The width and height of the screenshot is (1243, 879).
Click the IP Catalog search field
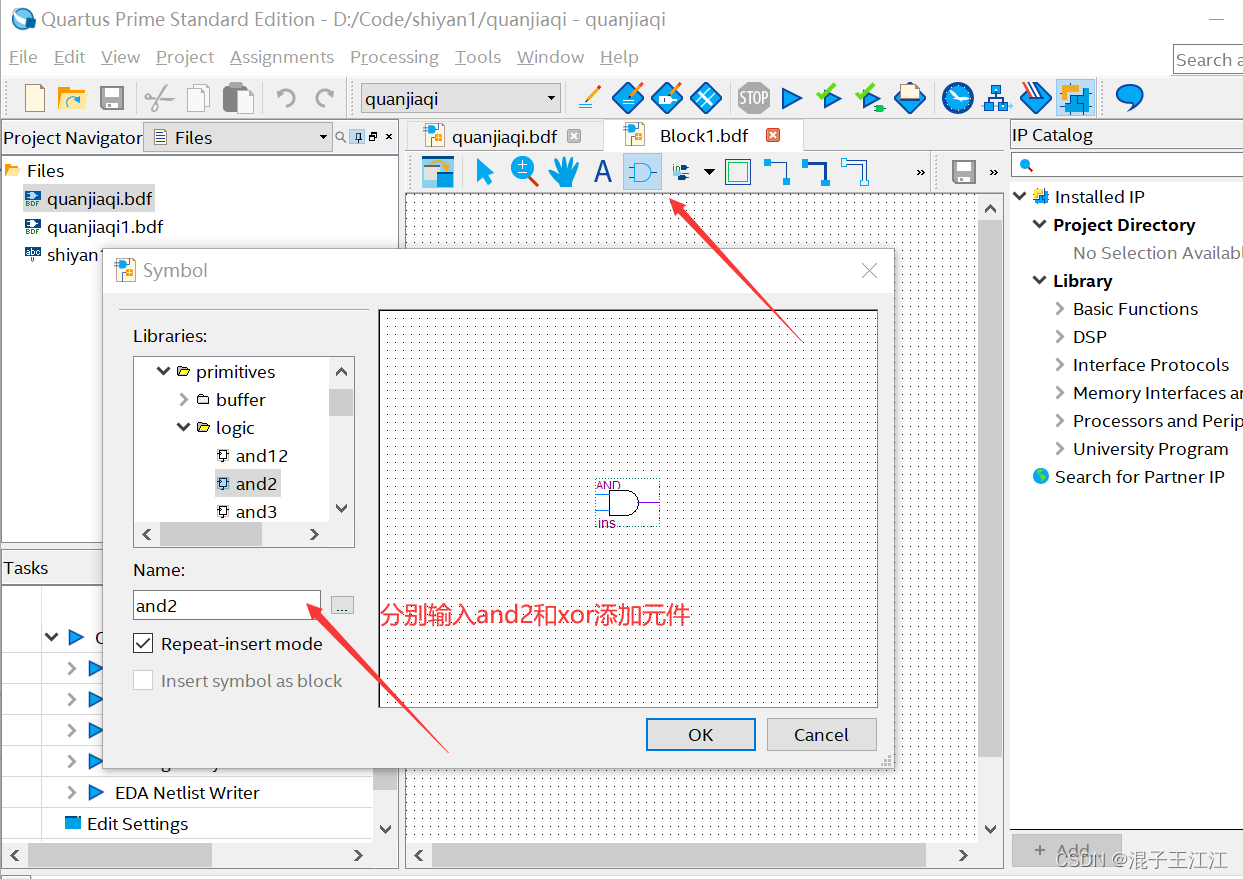pos(1128,165)
